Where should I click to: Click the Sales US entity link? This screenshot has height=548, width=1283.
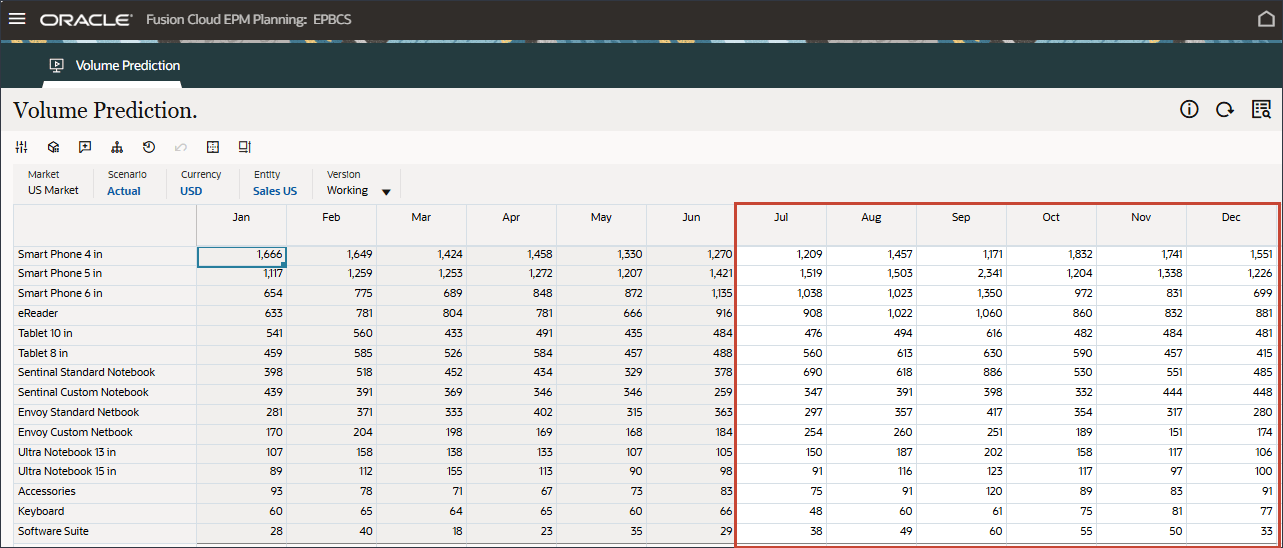pos(275,191)
